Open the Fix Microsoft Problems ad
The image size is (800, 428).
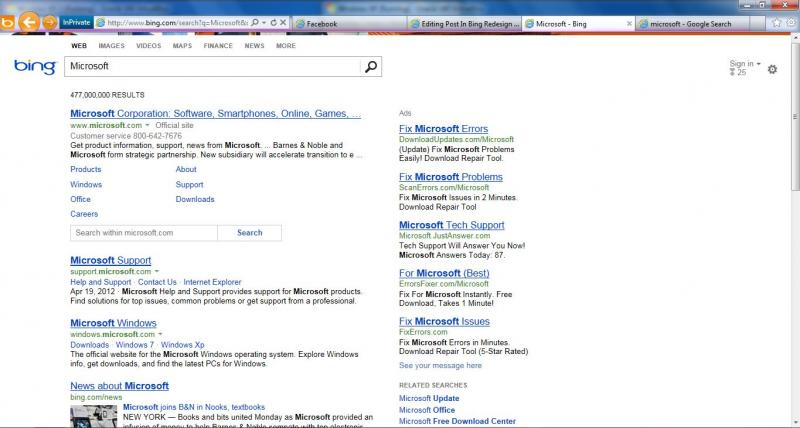[x=451, y=177]
